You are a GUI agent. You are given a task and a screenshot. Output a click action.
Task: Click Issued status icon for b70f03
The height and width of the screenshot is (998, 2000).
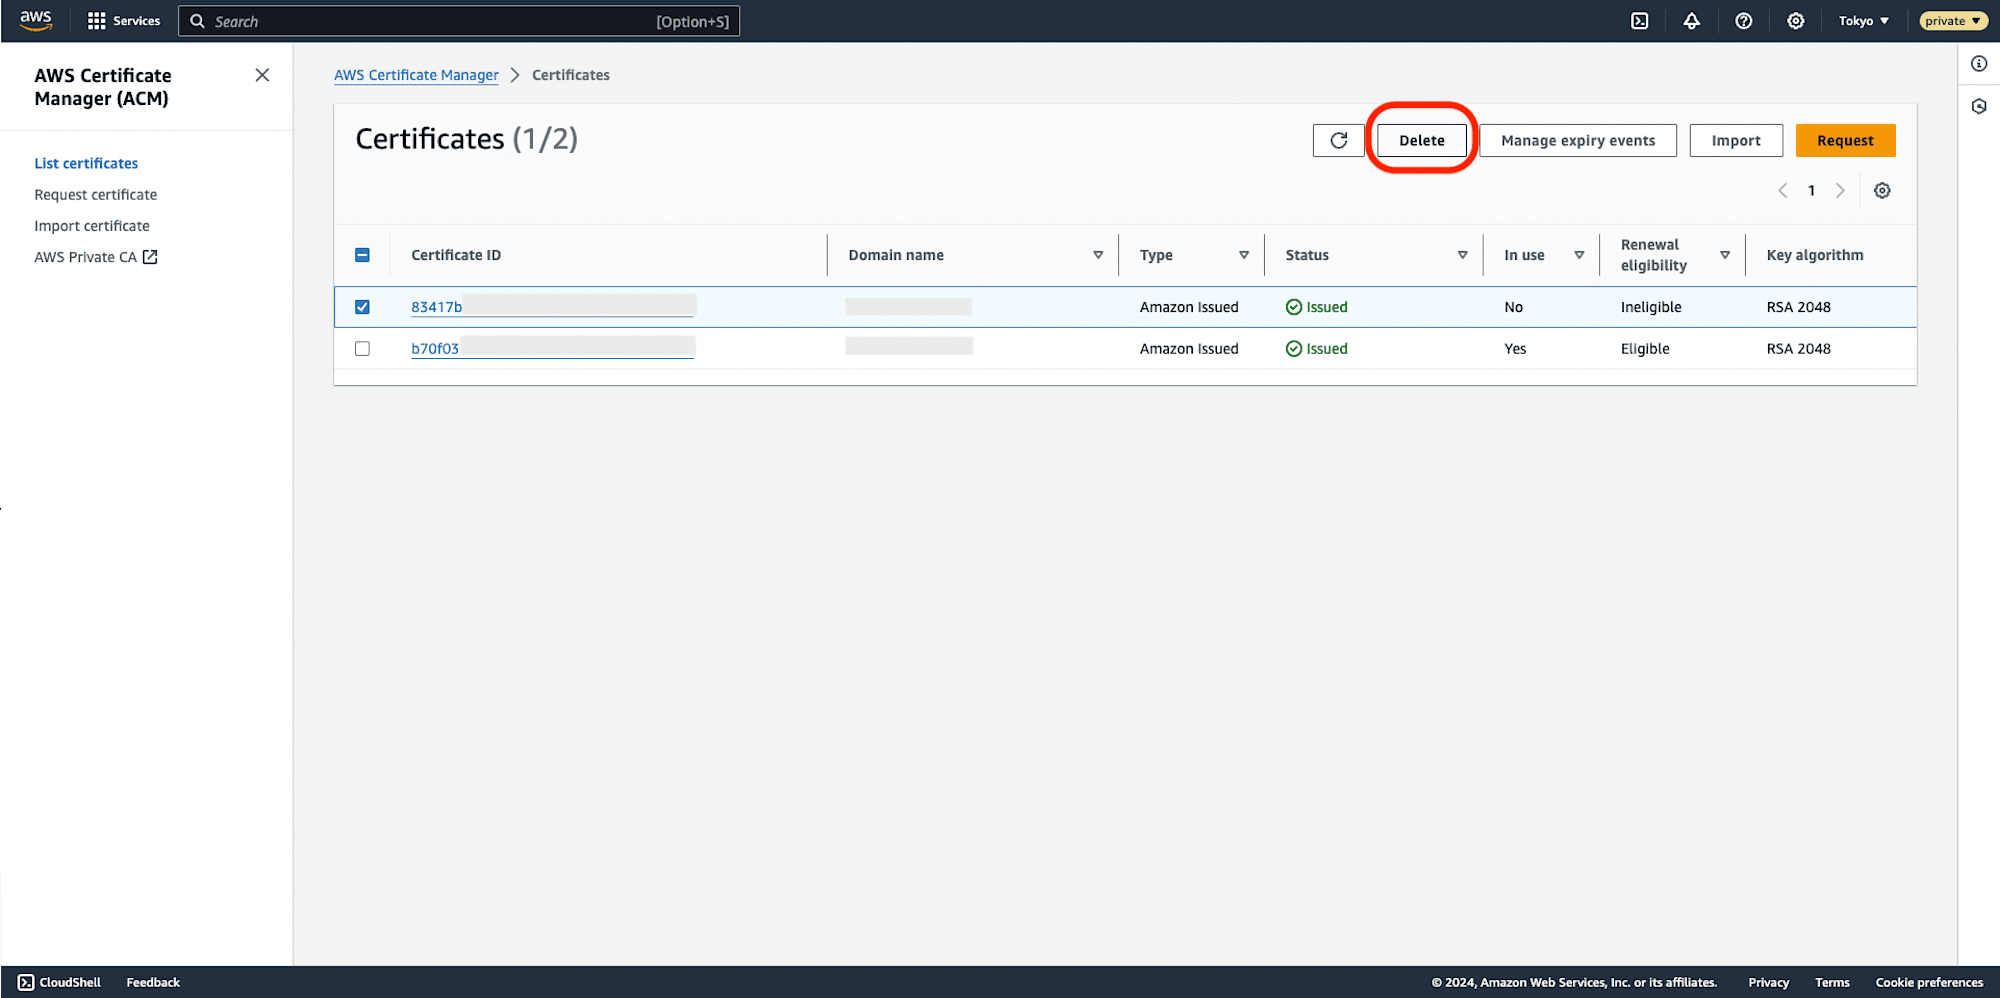(x=1293, y=349)
